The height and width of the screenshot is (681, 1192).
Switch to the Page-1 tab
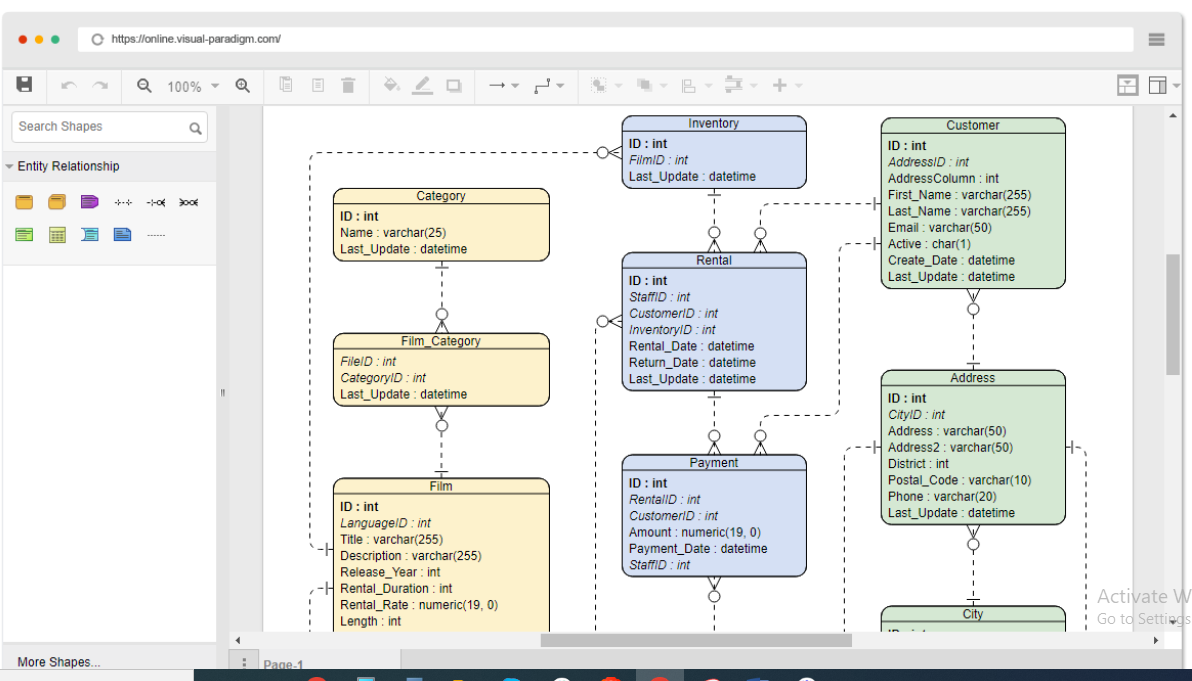283,664
